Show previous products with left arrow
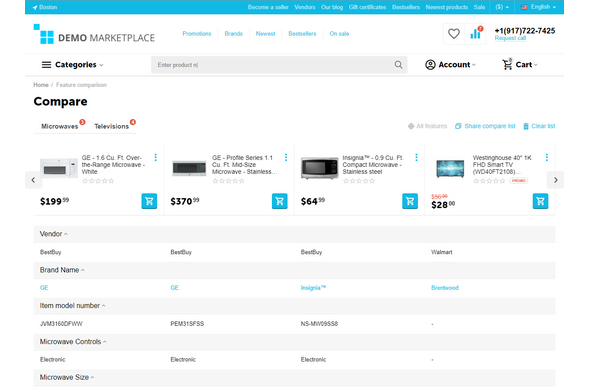The image size is (590, 391). click(x=33, y=180)
